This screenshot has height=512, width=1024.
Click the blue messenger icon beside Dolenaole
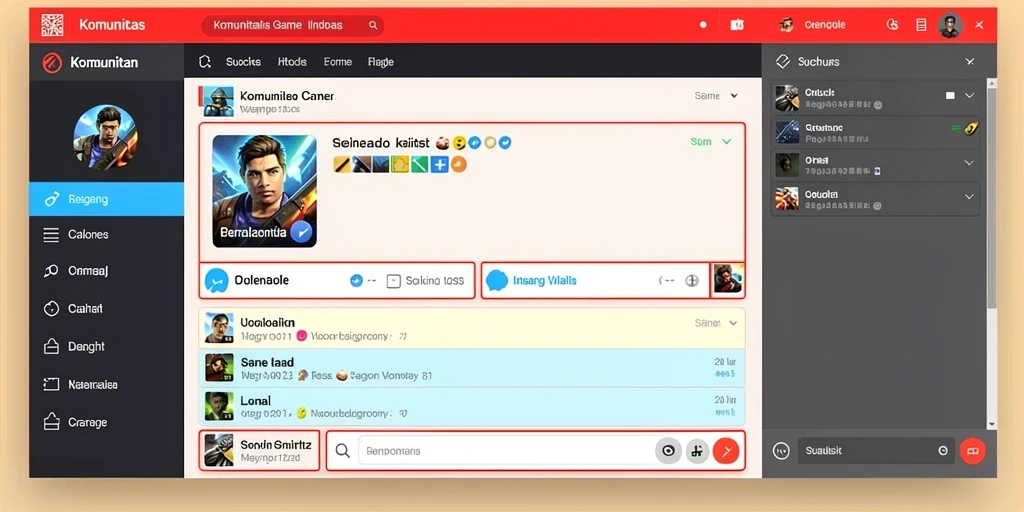tap(217, 281)
